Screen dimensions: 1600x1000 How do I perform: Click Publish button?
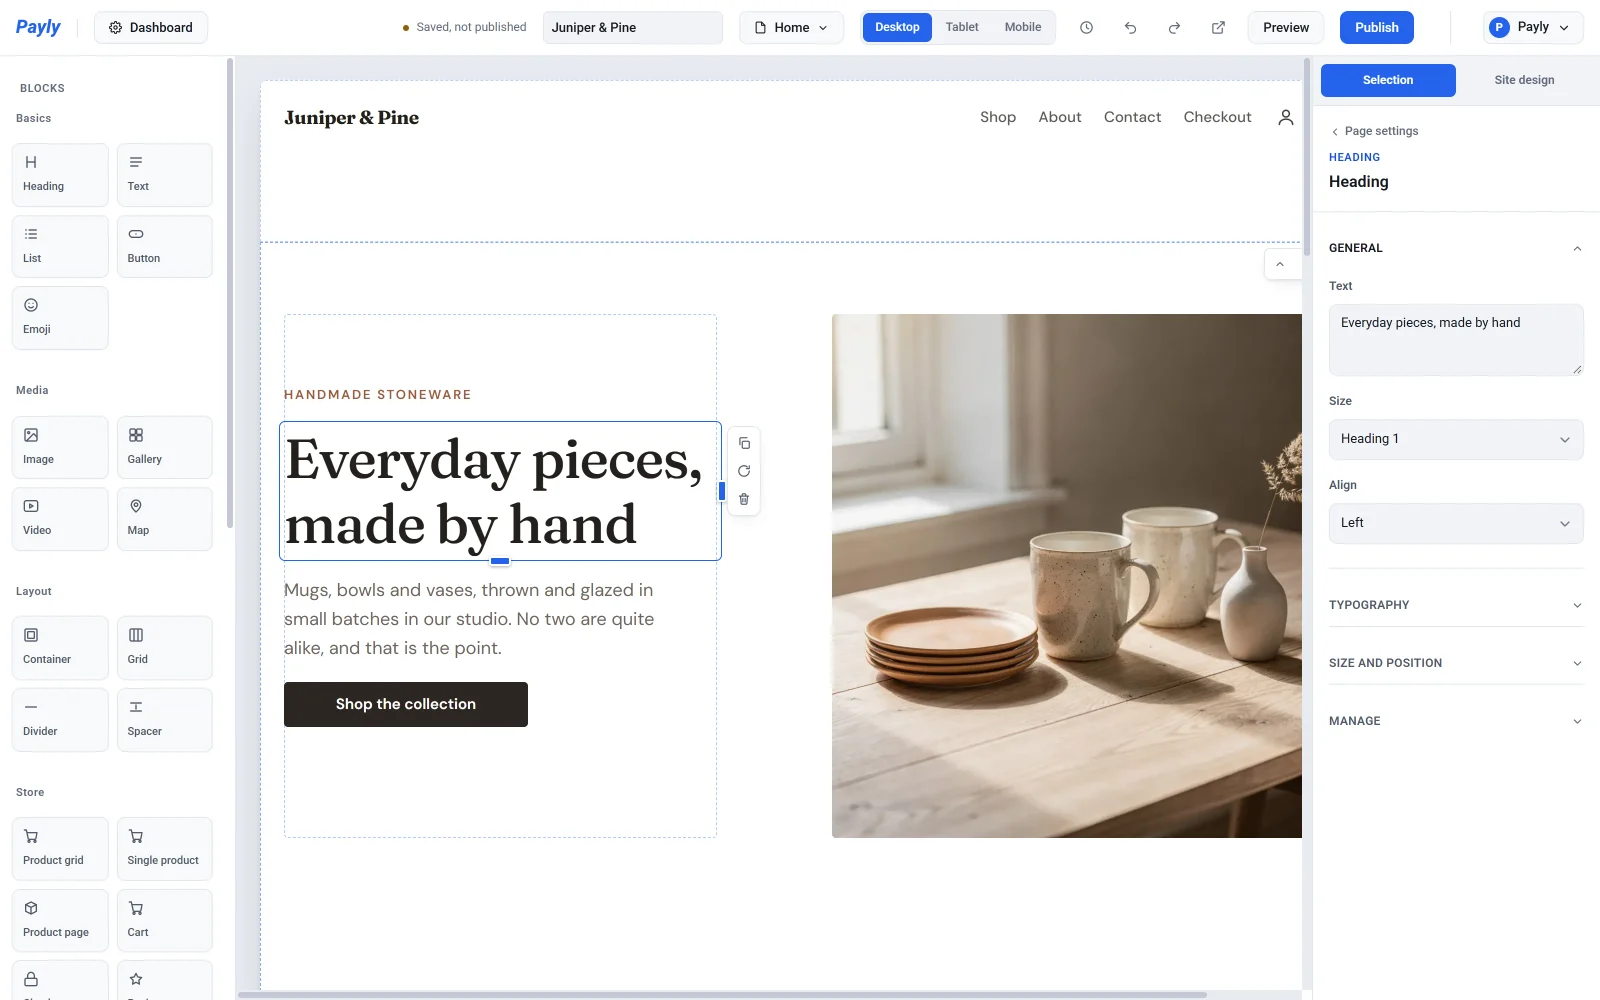point(1376,28)
